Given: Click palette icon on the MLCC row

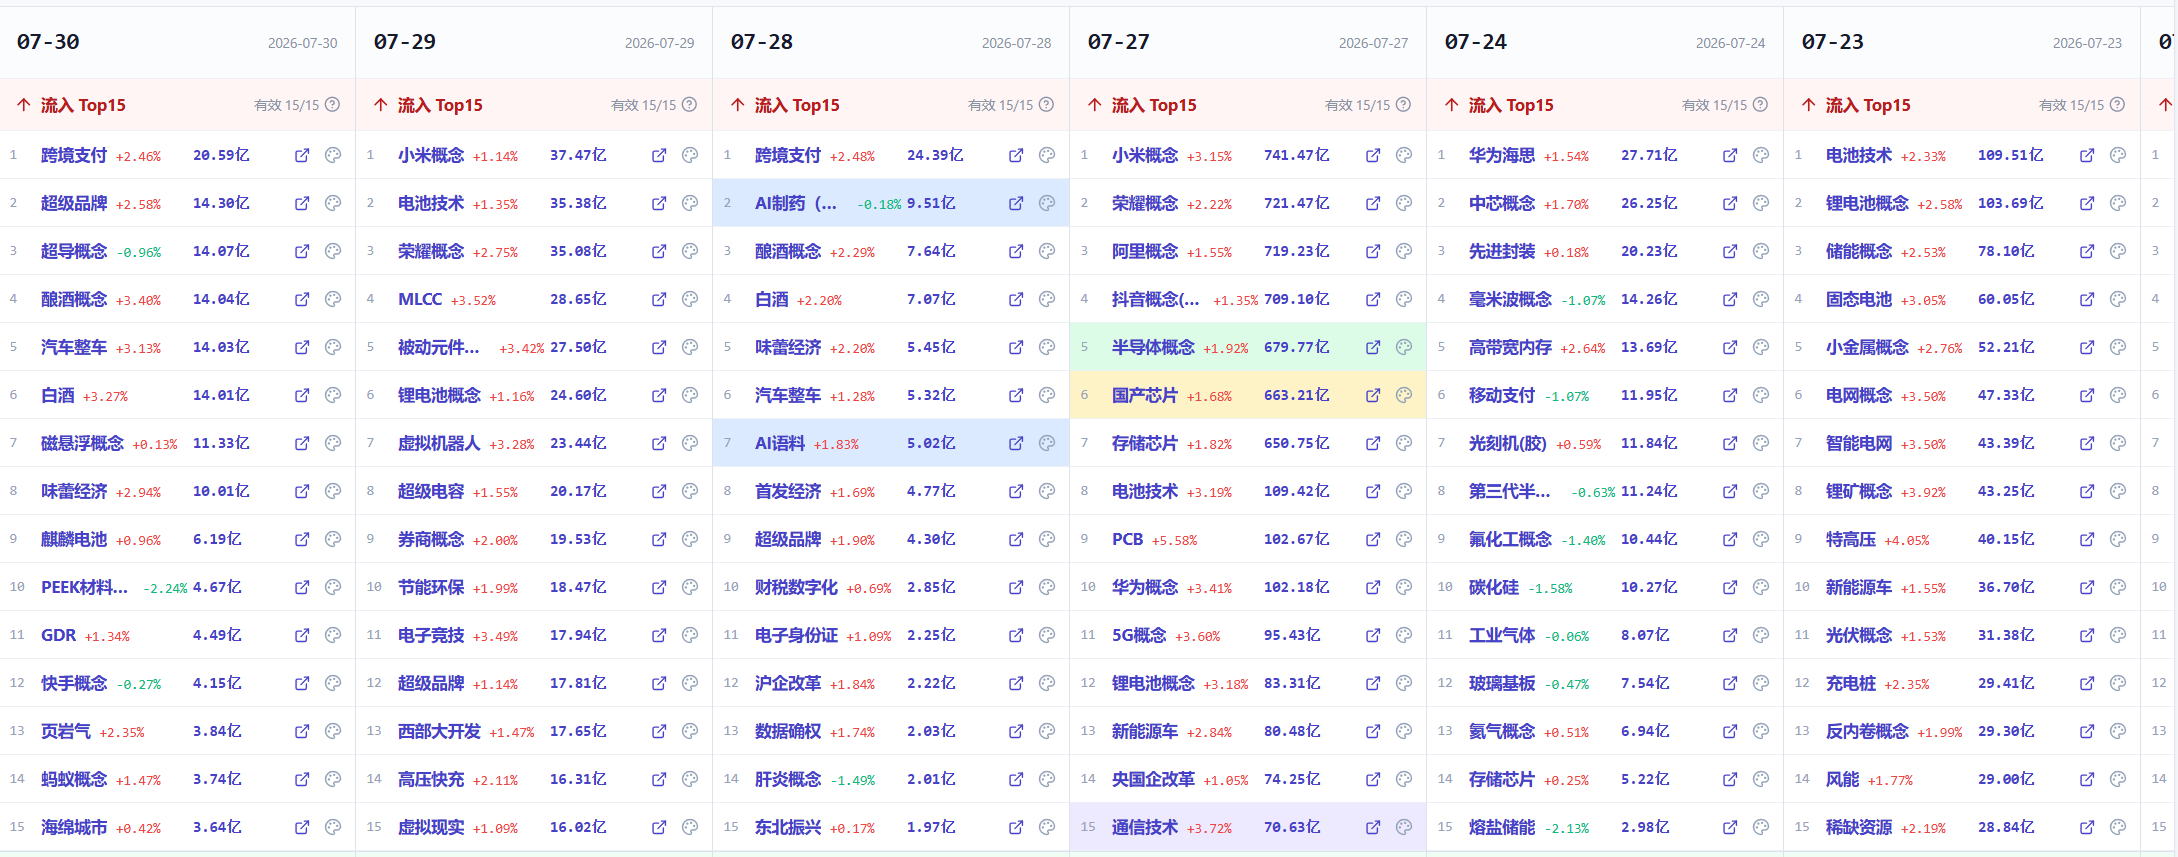Looking at the screenshot, I should [x=690, y=299].
